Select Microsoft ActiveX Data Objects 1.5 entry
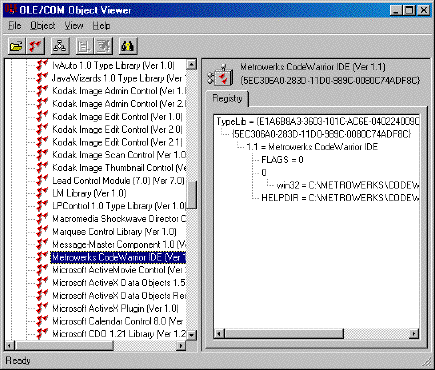Viewport: 435px width, 370px height. (x=119, y=283)
